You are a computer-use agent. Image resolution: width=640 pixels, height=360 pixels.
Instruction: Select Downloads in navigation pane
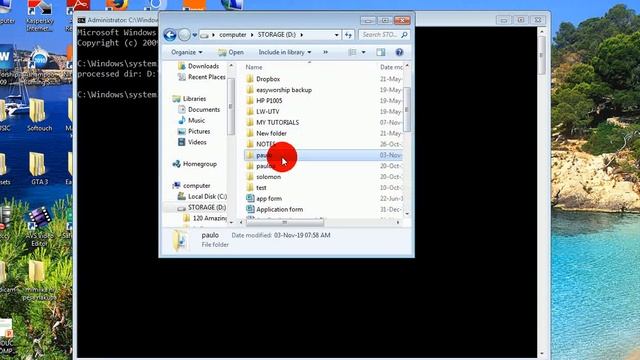click(199, 66)
